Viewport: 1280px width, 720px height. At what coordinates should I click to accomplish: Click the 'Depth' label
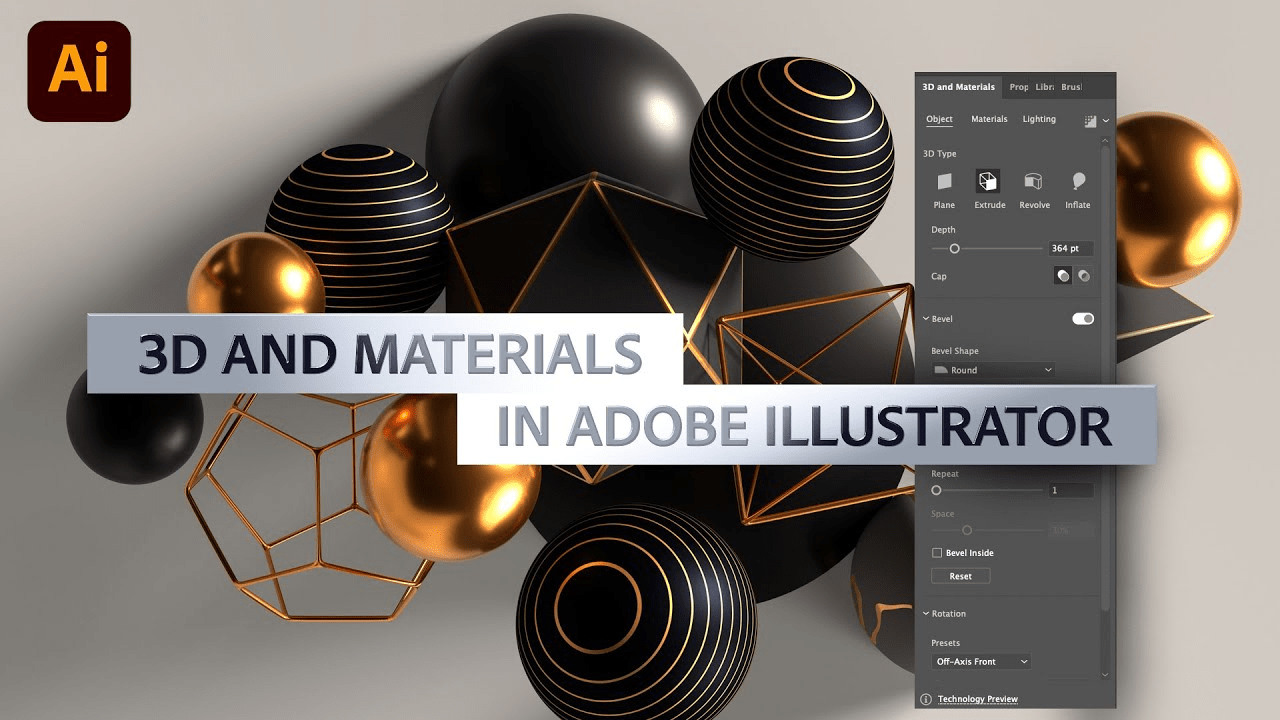click(x=943, y=230)
